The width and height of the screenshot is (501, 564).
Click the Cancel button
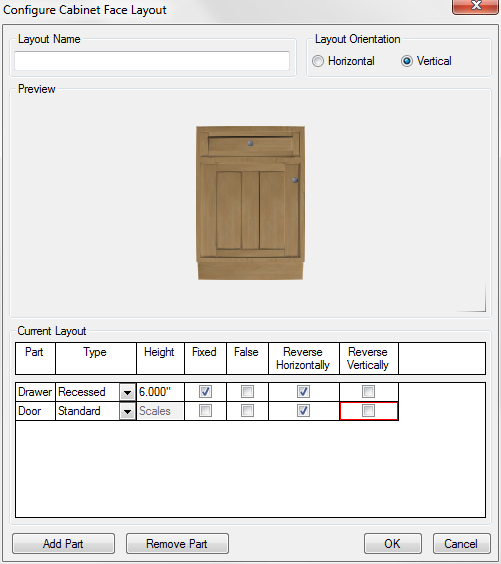click(461, 543)
